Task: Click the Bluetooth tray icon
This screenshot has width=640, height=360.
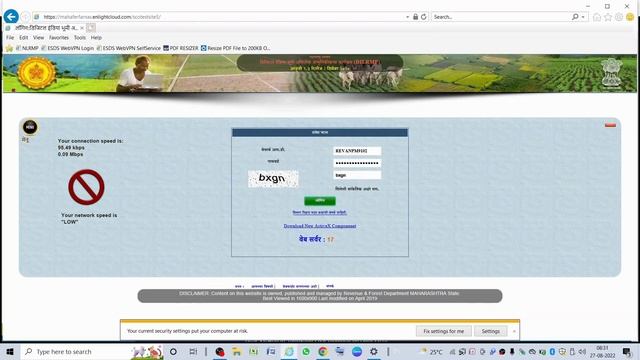Action: coord(552,351)
